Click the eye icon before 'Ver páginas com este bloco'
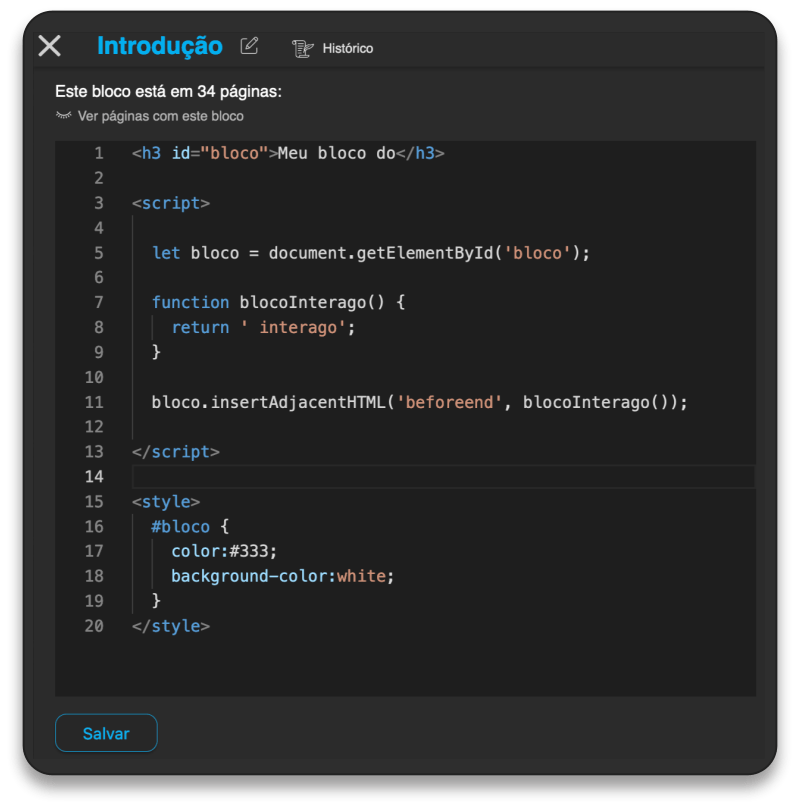 pos(61,114)
